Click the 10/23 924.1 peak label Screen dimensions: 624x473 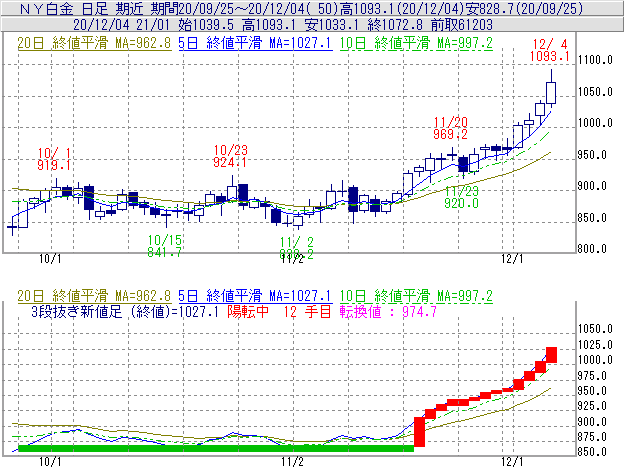tap(230, 156)
